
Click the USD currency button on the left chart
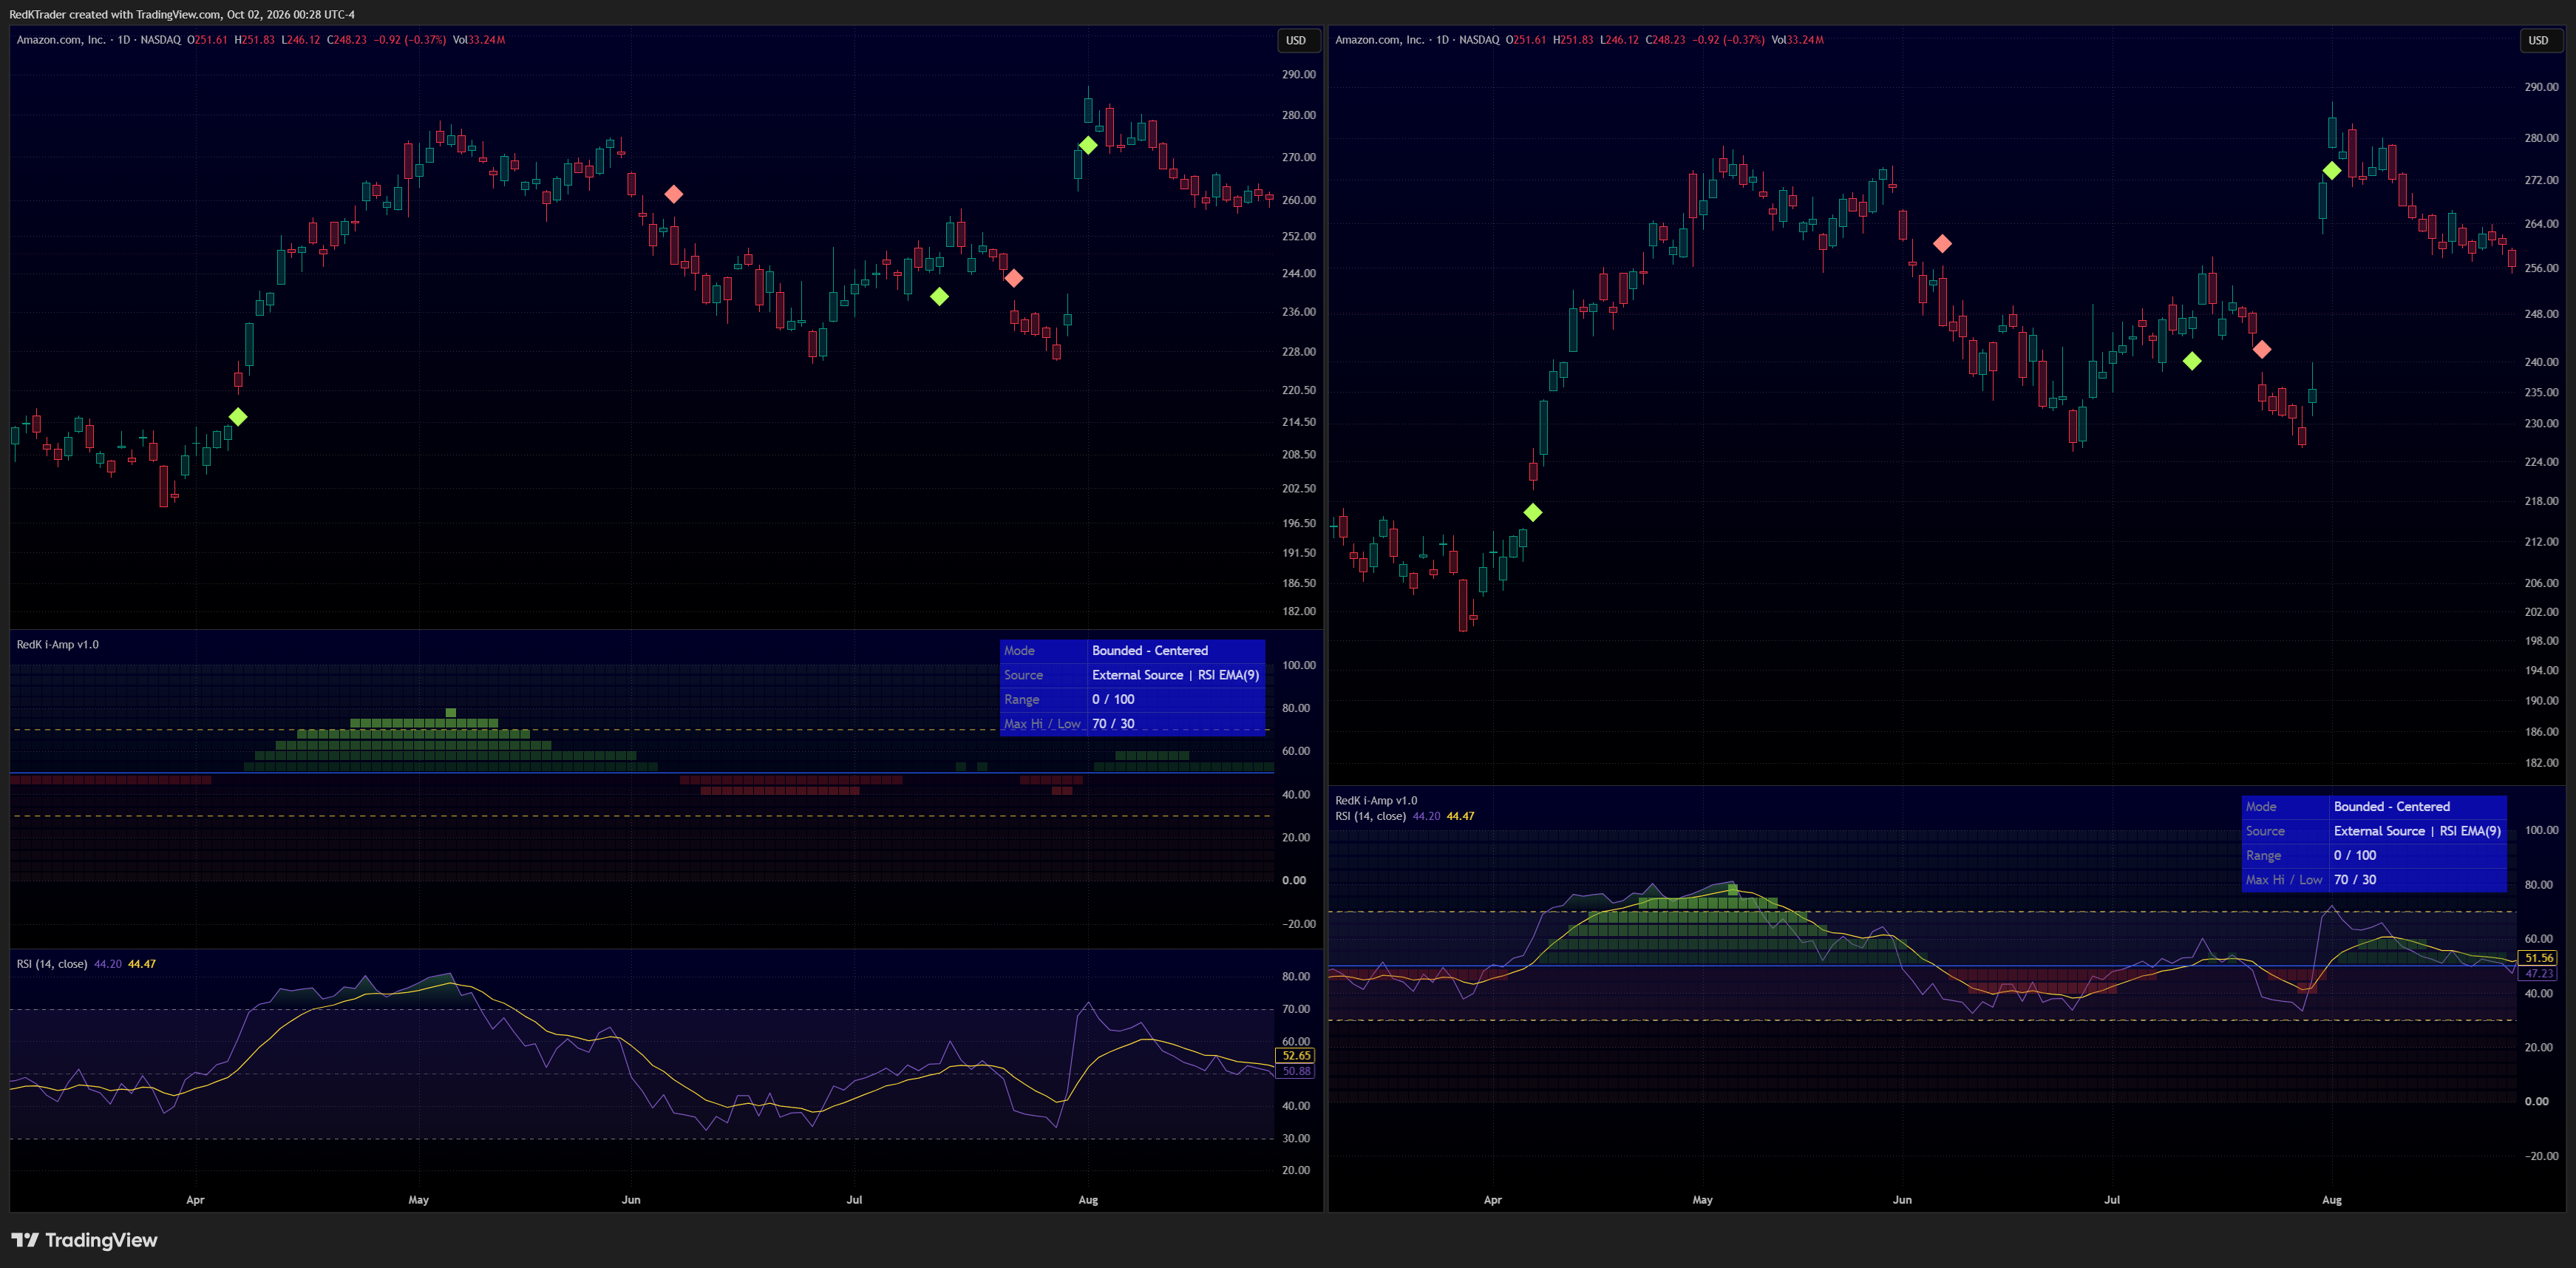[1295, 40]
